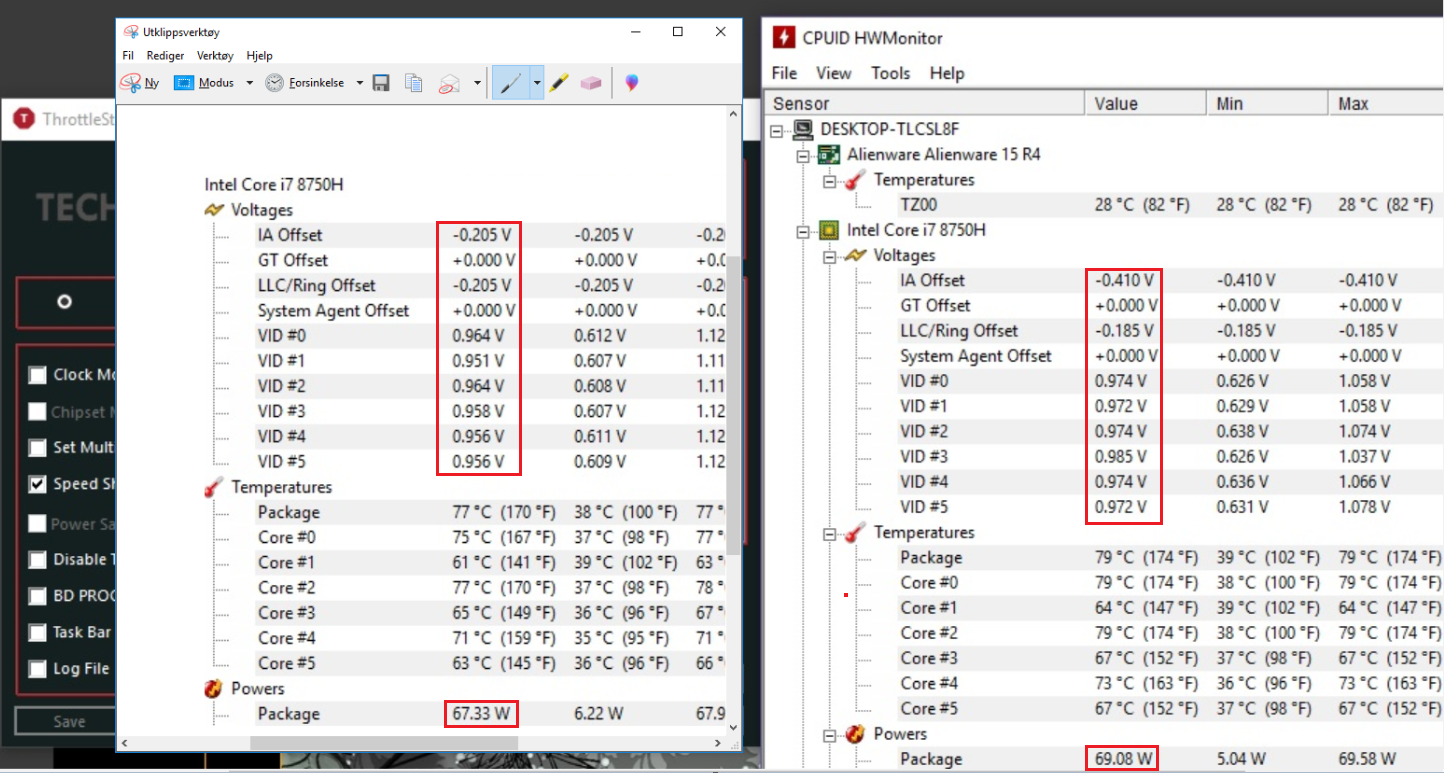Collapse the Temperatures node under Alienware 15 R4

829,180
